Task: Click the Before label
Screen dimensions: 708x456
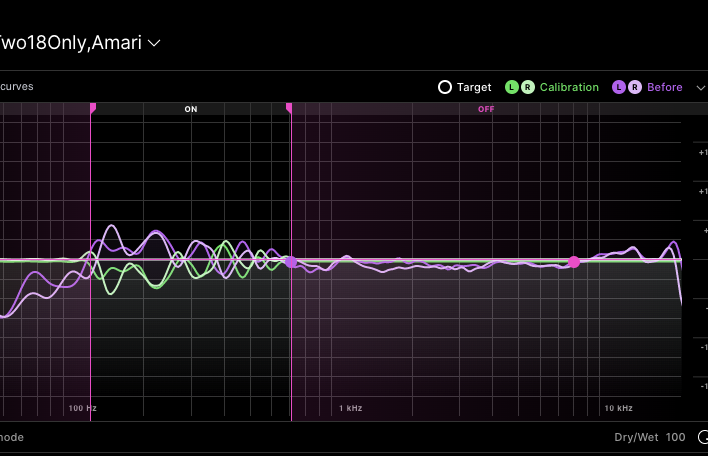Action: point(665,87)
